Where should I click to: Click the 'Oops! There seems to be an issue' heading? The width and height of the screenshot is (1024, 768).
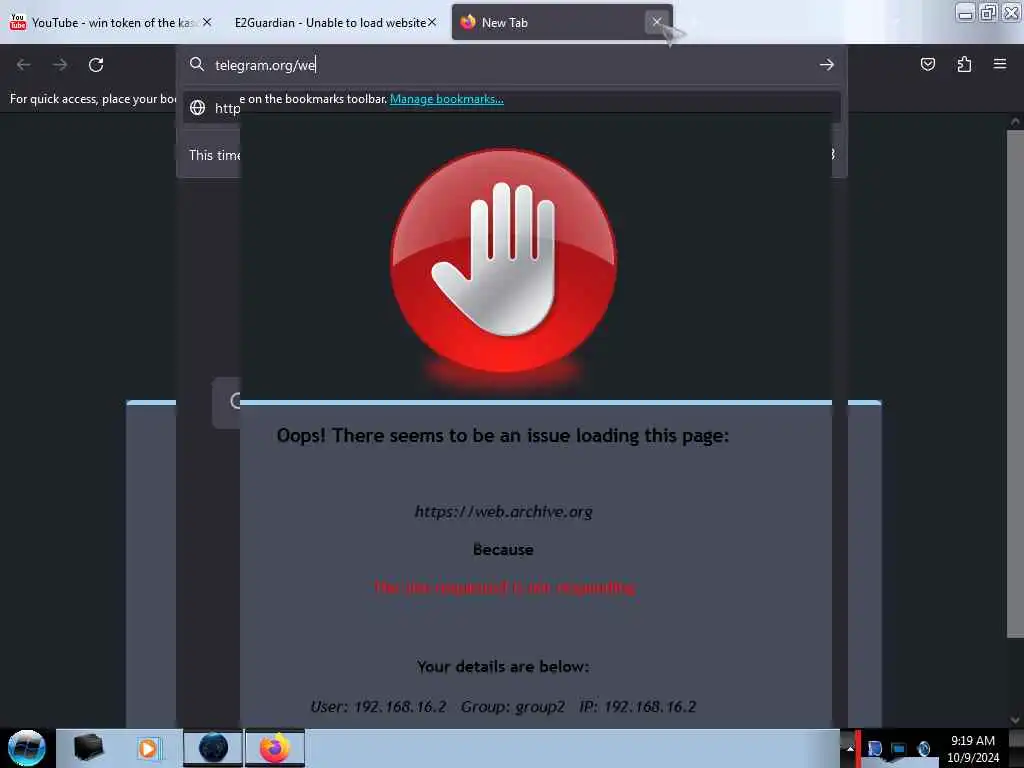click(x=502, y=436)
